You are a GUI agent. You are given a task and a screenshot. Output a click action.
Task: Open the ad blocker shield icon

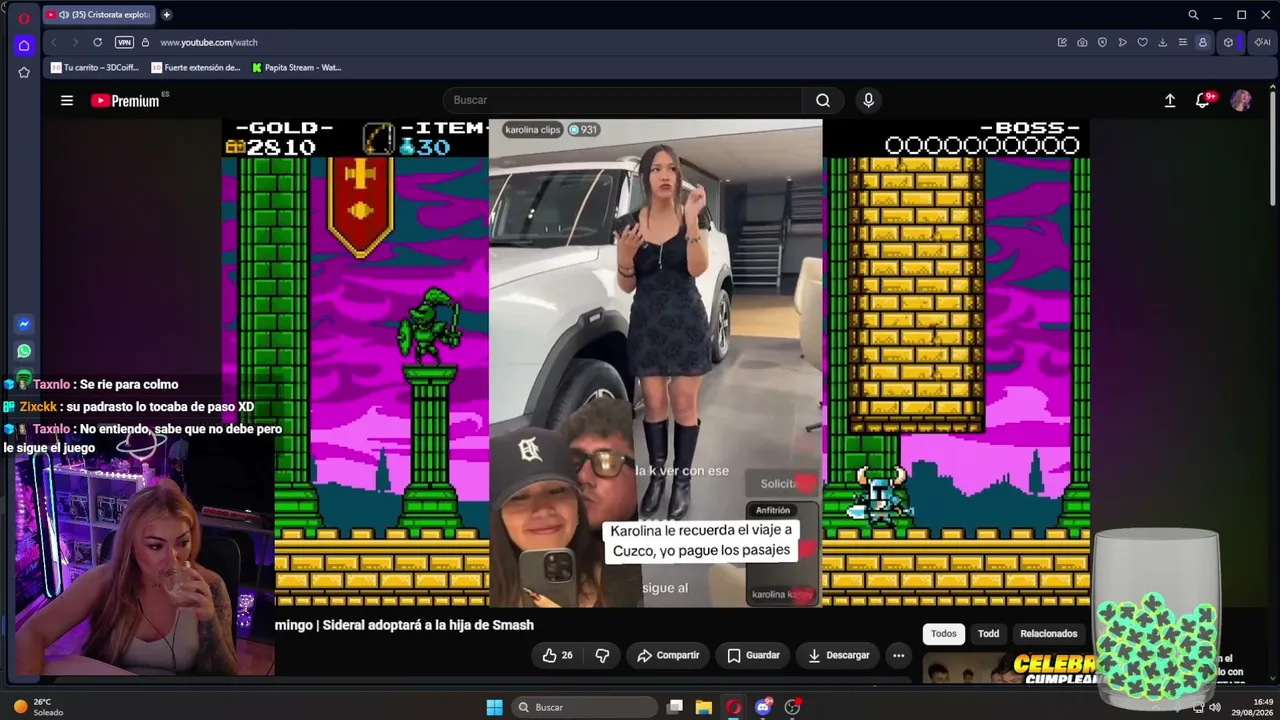(x=1102, y=42)
